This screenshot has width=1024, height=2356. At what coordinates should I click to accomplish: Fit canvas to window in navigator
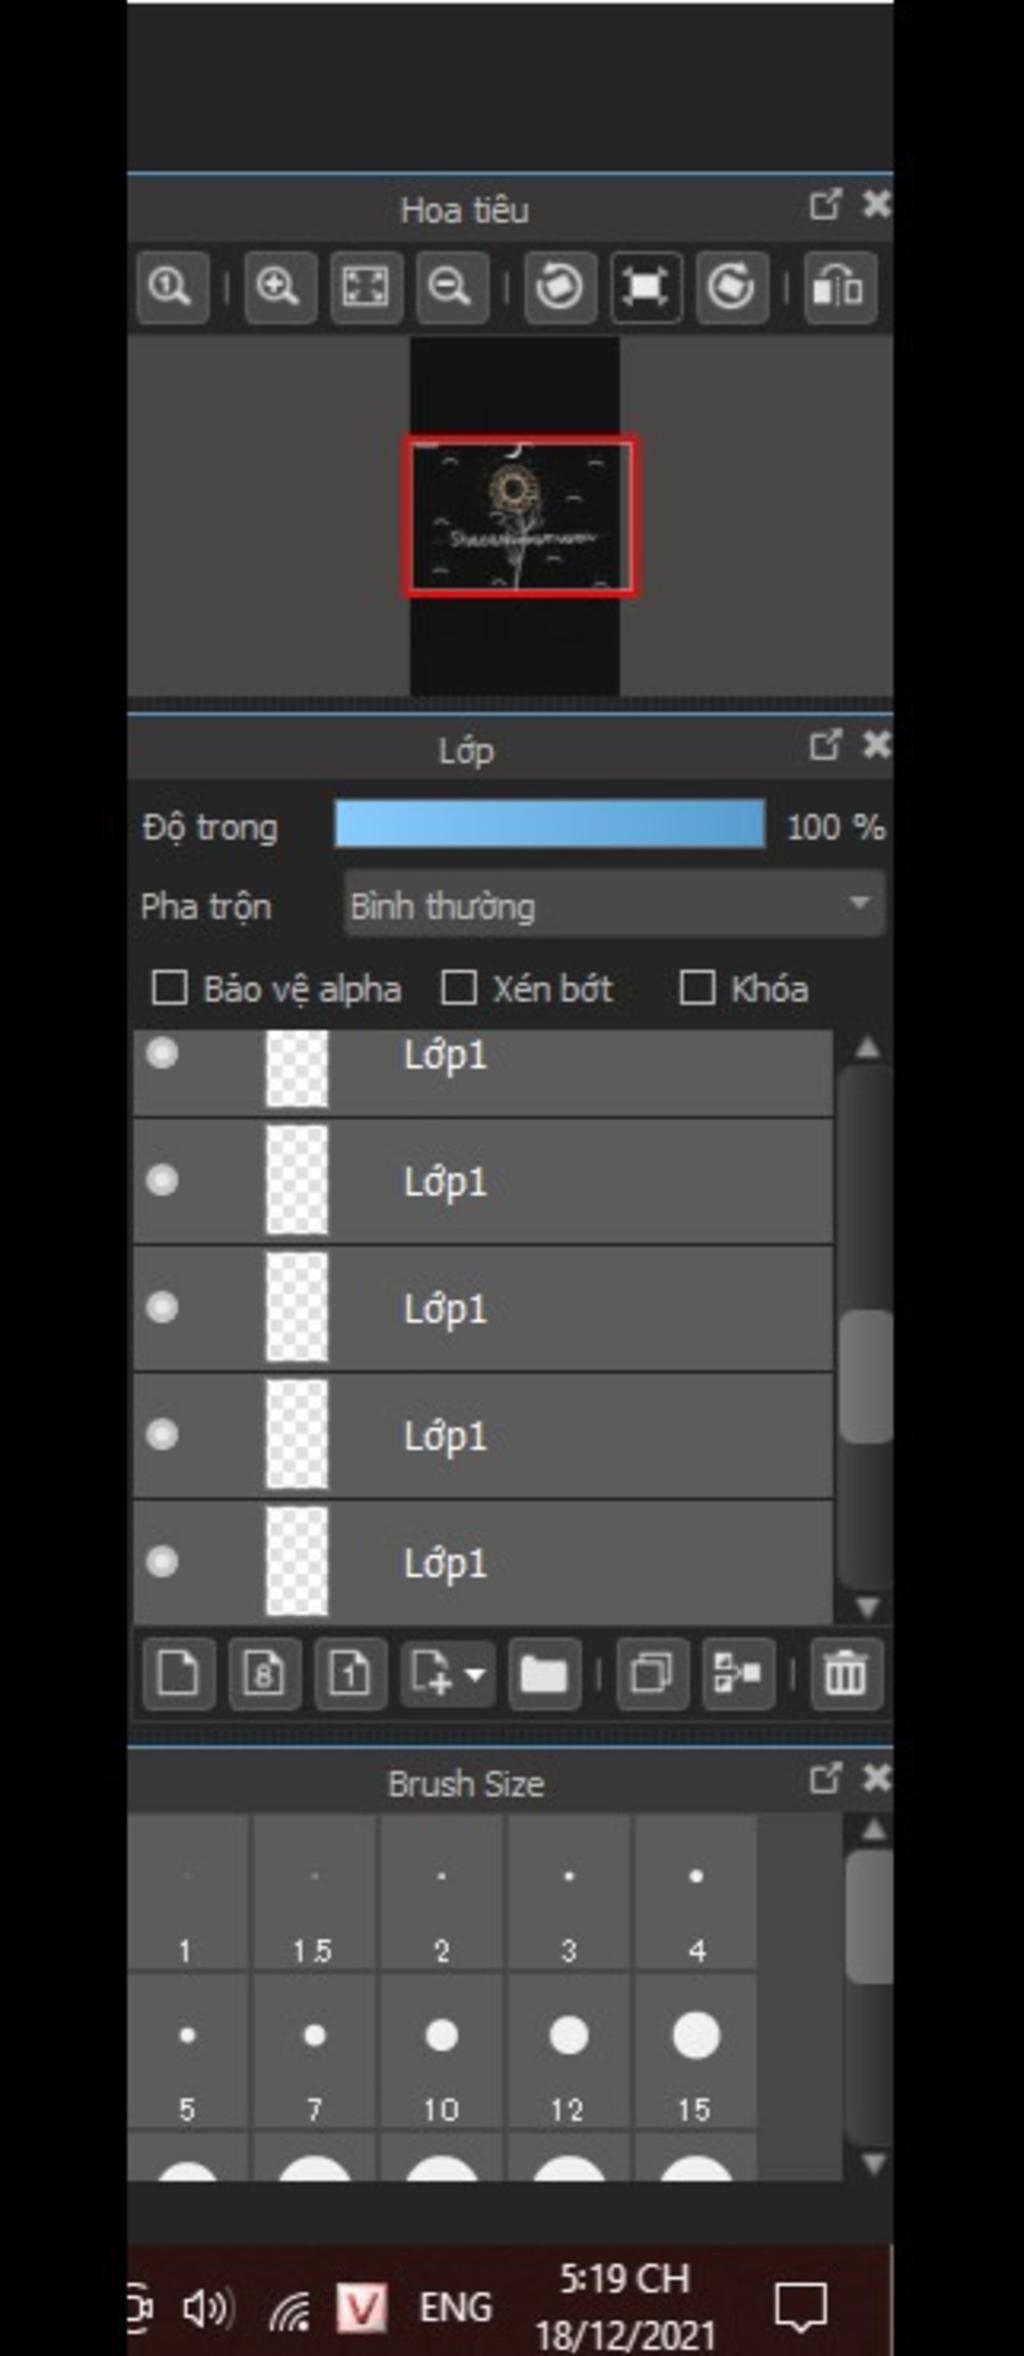365,288
